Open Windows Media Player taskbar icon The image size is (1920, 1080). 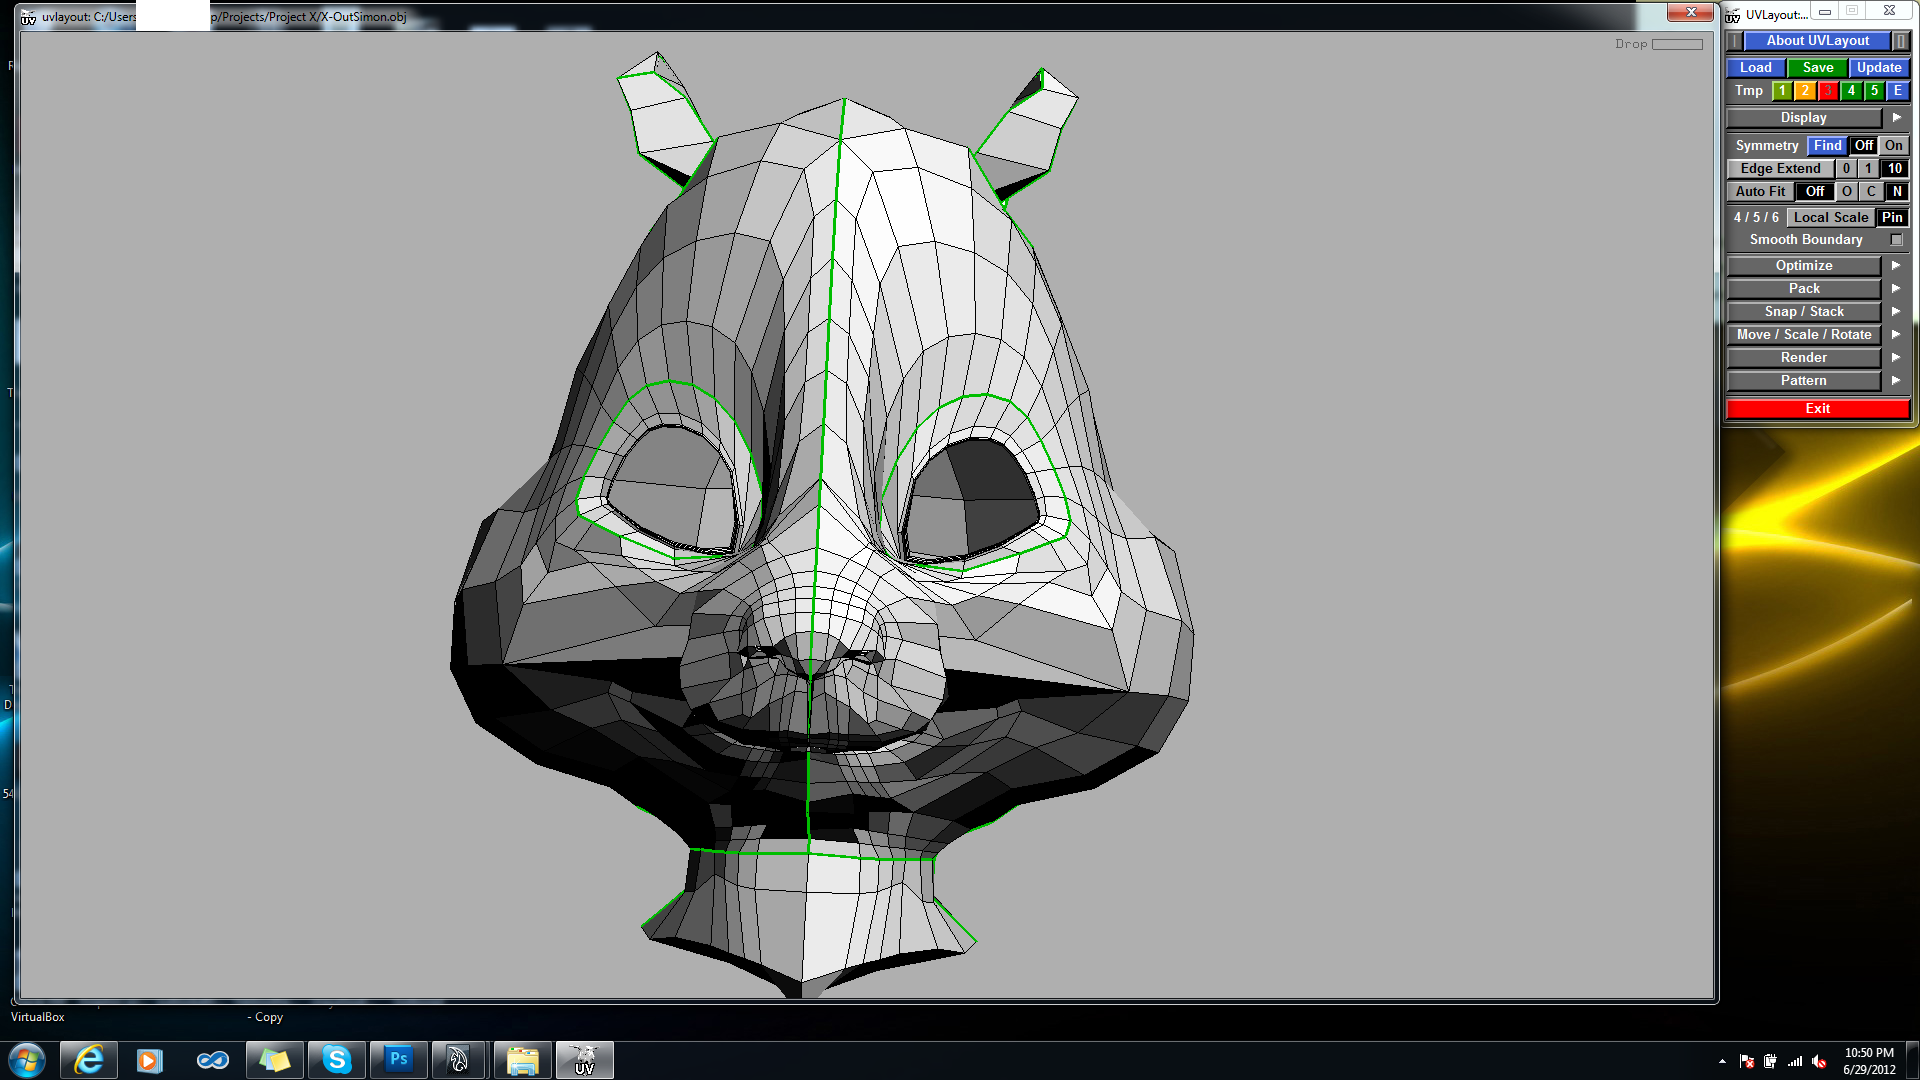point(149,1059)
